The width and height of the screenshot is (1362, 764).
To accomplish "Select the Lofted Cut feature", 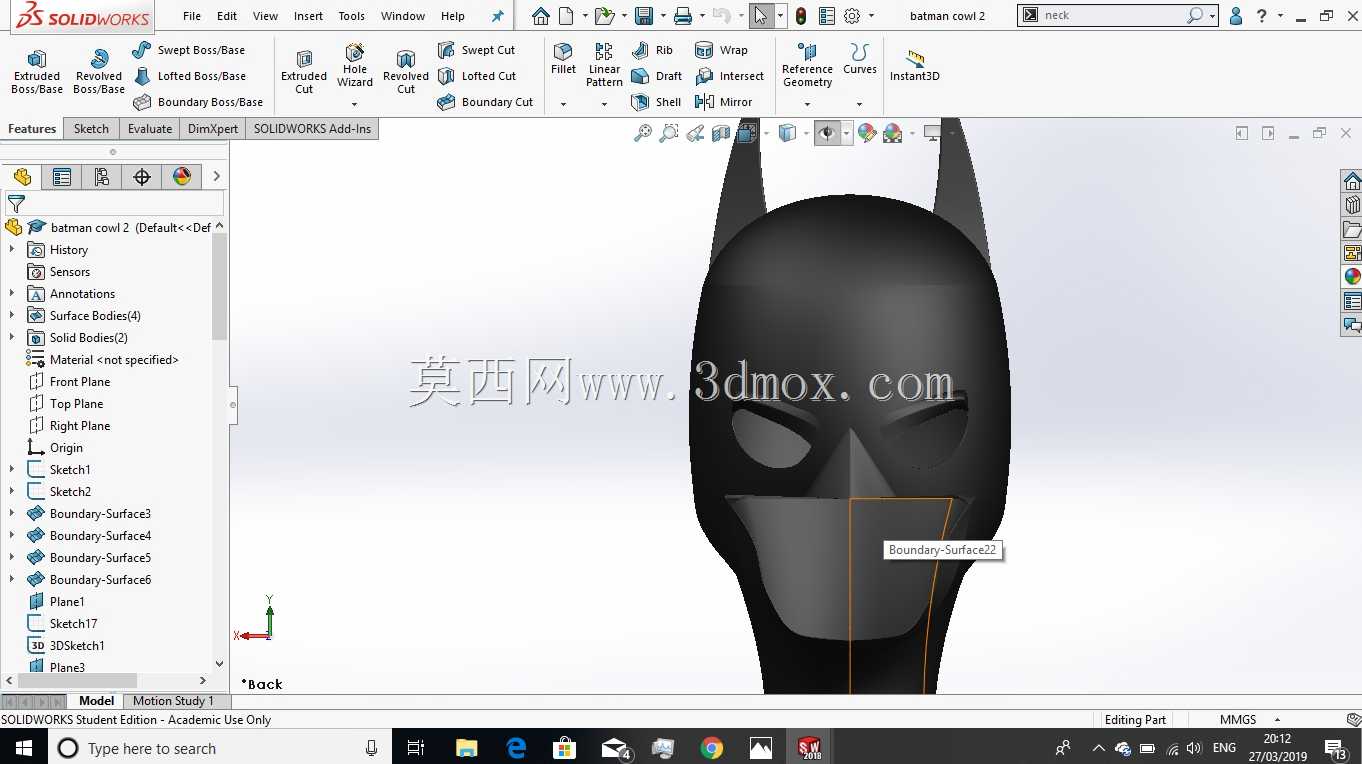I will tap(477, 76).
